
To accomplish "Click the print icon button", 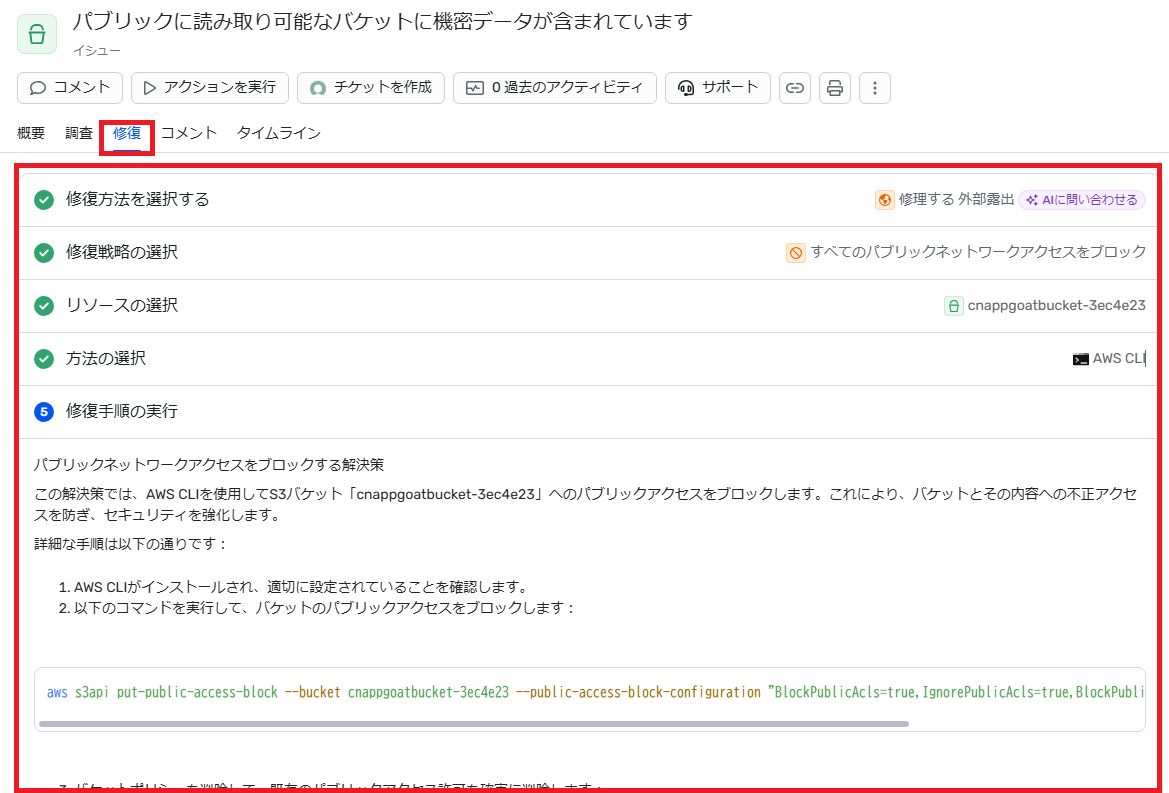I will 835,88.
